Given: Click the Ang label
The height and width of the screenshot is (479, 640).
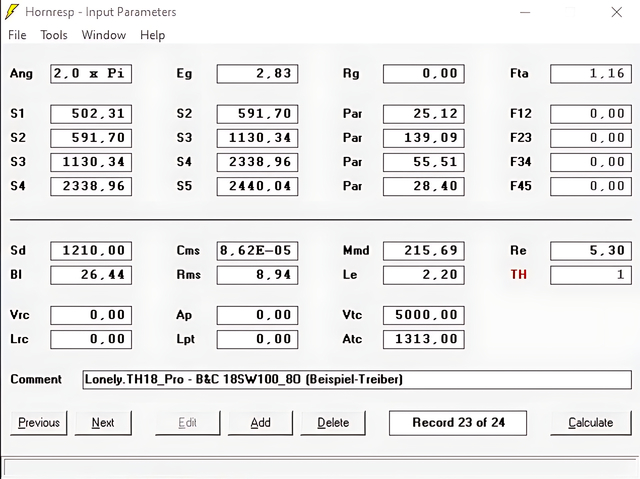Looking at the screenshot, I should (21, 74).
